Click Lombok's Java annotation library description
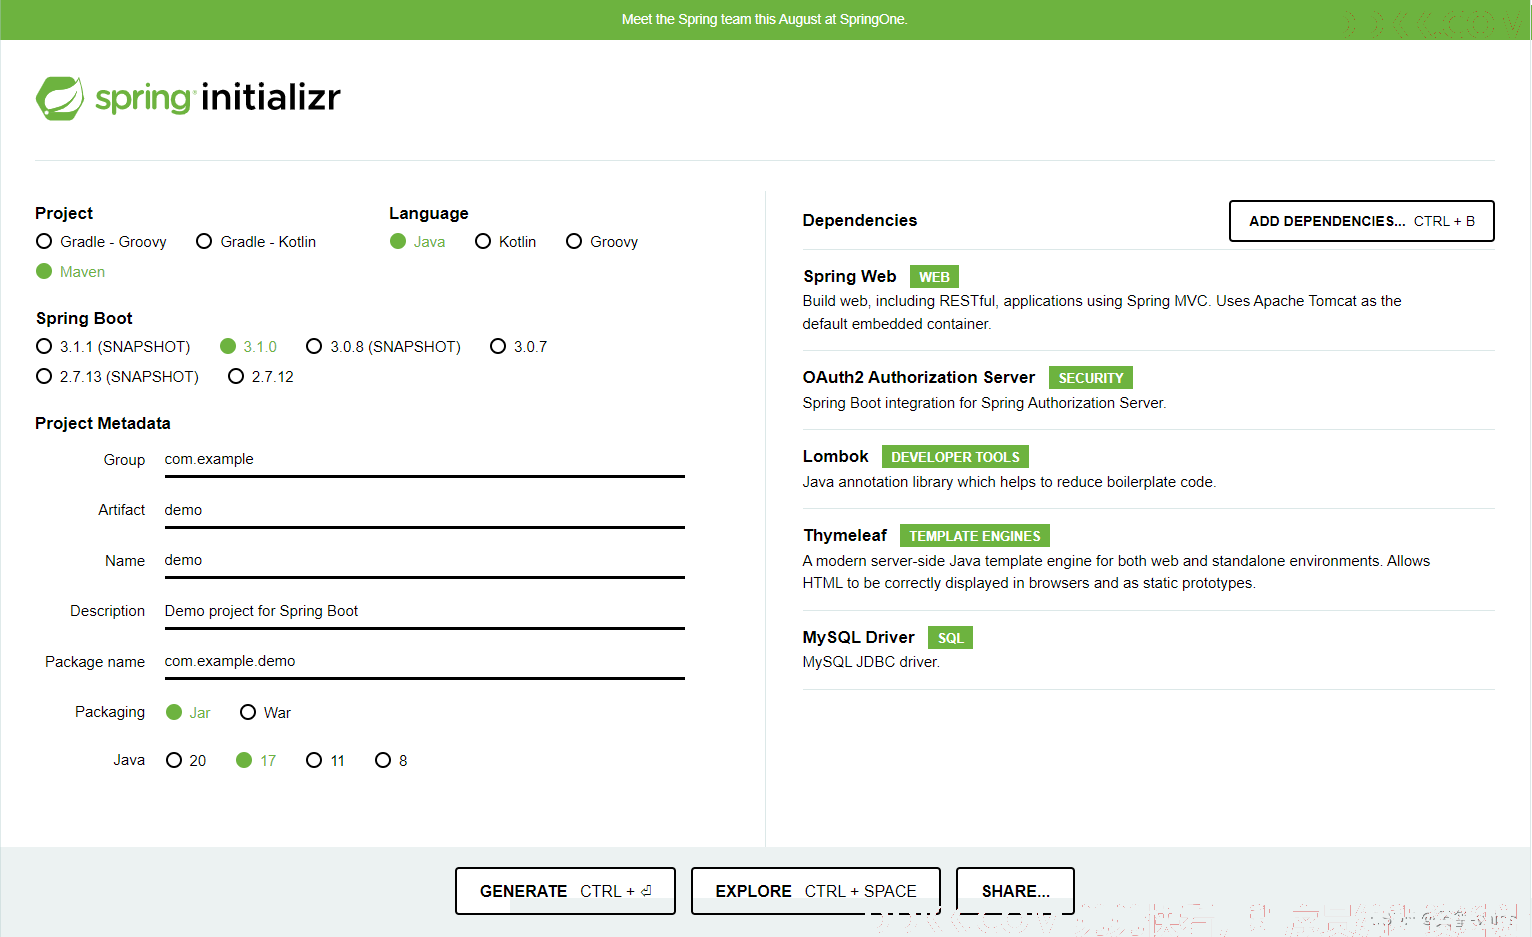 click(1009, 482)
